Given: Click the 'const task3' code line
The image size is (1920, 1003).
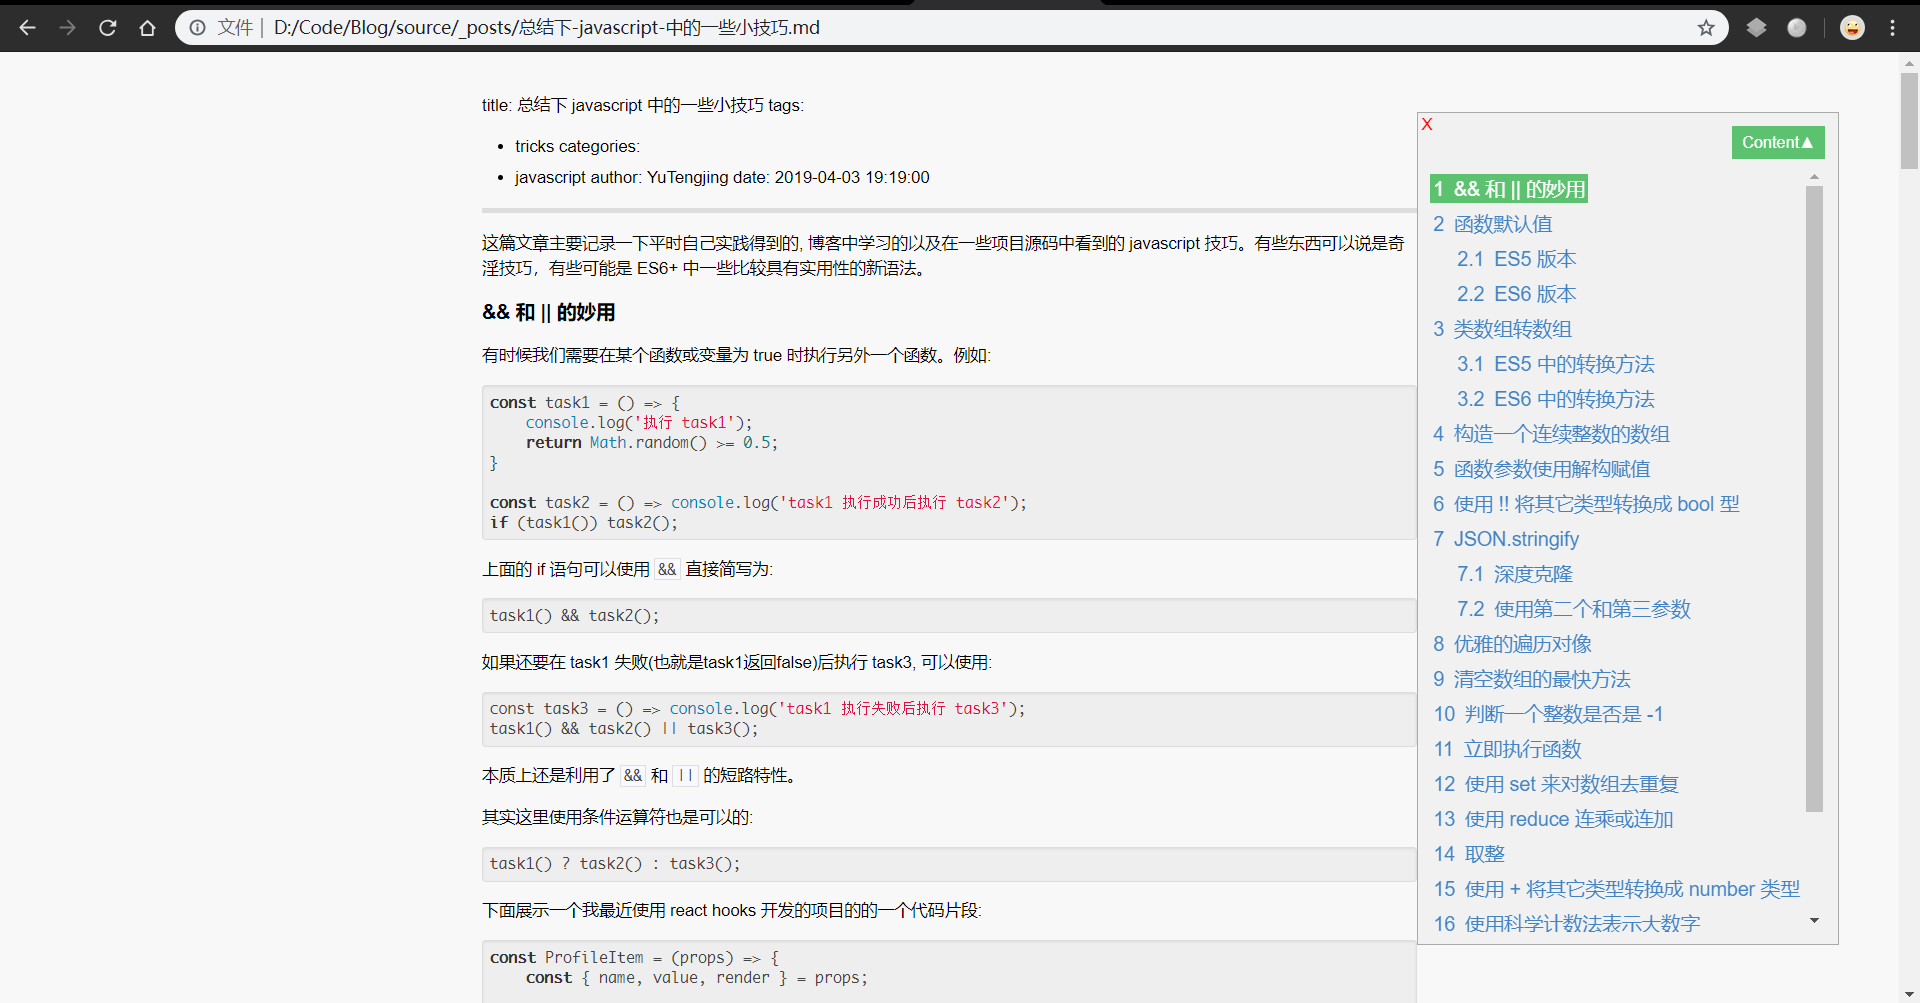Looking at the screenshot, I should pyautogui.click(x=757, y=709).
